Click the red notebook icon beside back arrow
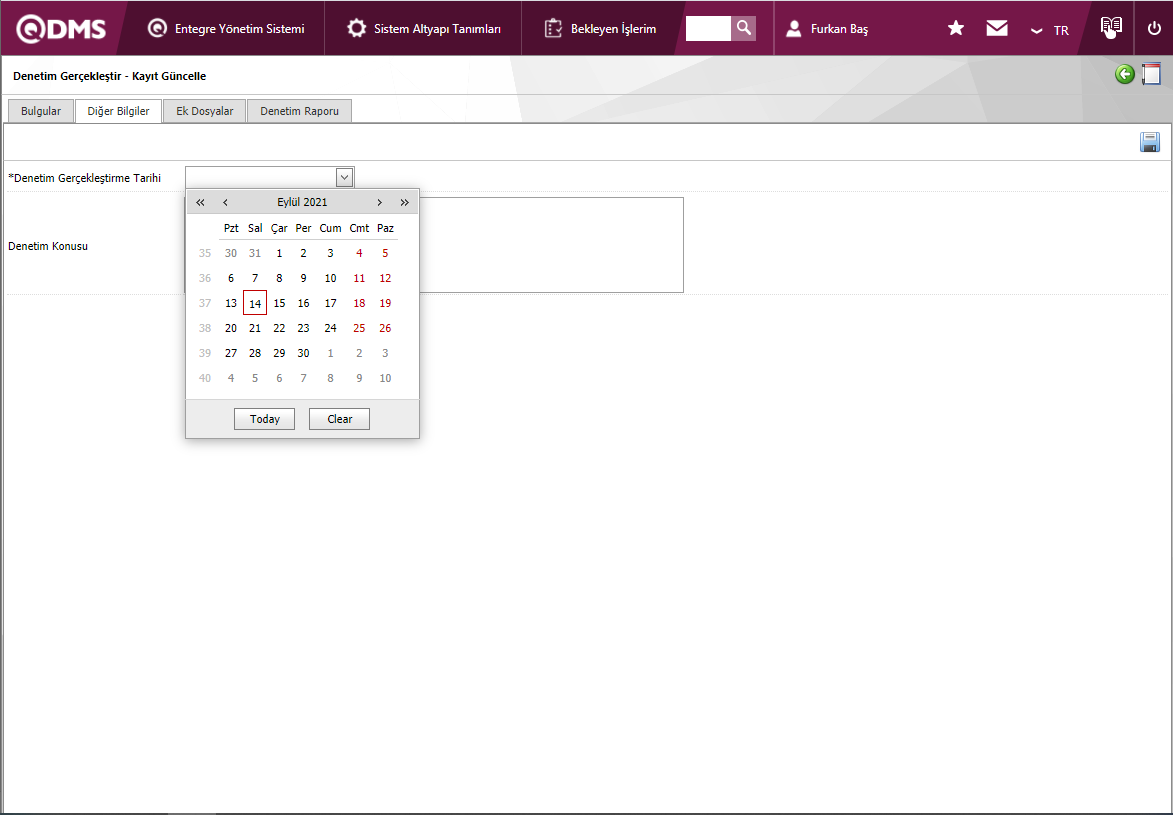This screenshot has width=1173, height=815. click(x=1151, y=74)
